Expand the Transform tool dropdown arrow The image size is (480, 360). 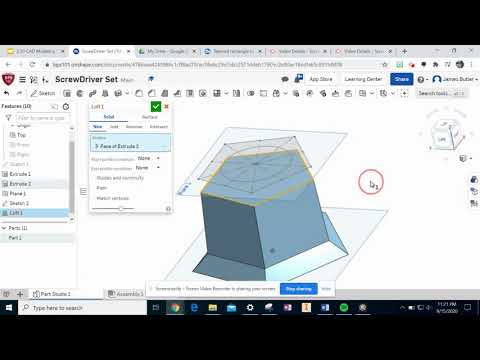coord(285,93)
